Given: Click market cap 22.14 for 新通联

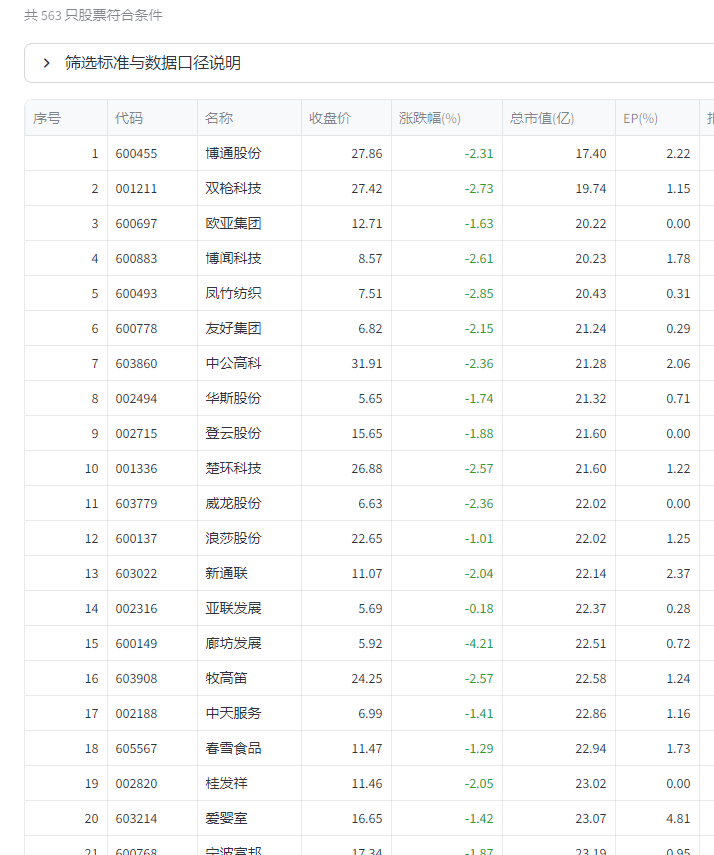Looking at the screenshot, I should [x=590, y=573].
